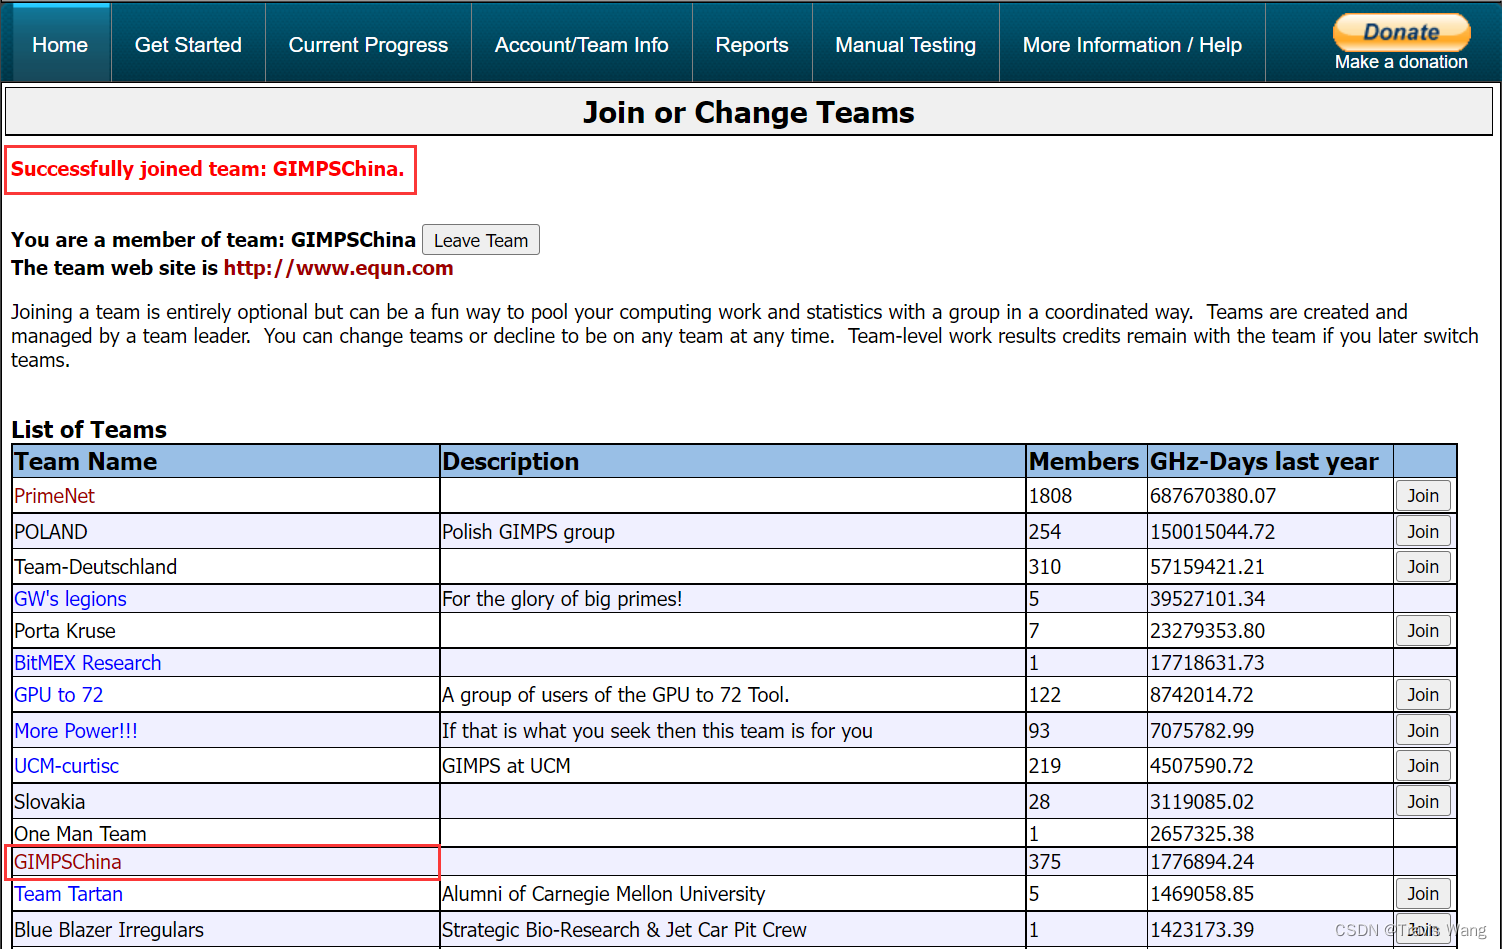1502x949 pixels.
Task: Open the Reports menu
Action: (x=752, y=45)
